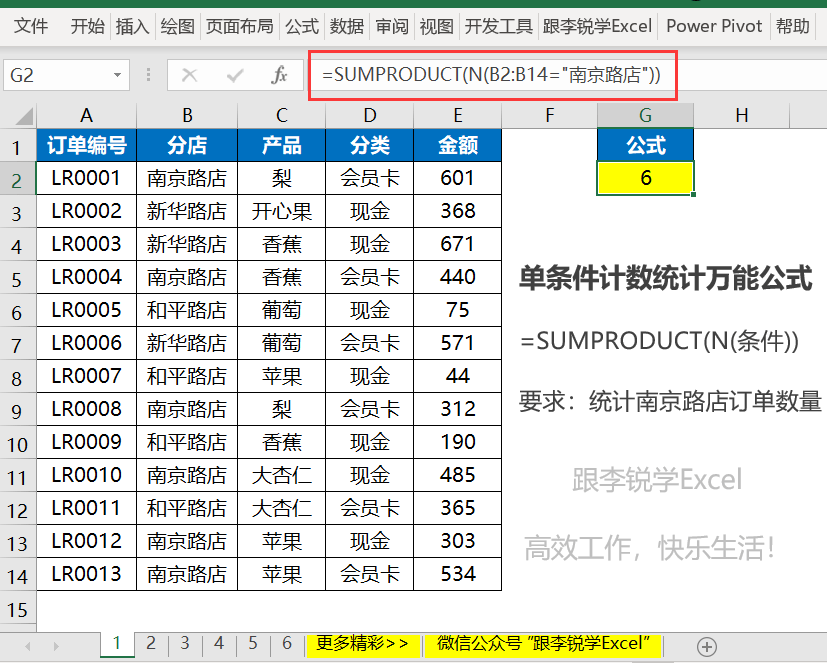Screen dimensions: 827x663
Task: Switch to the 开发工具 ribbon tab
Action: tap(496, 26)
